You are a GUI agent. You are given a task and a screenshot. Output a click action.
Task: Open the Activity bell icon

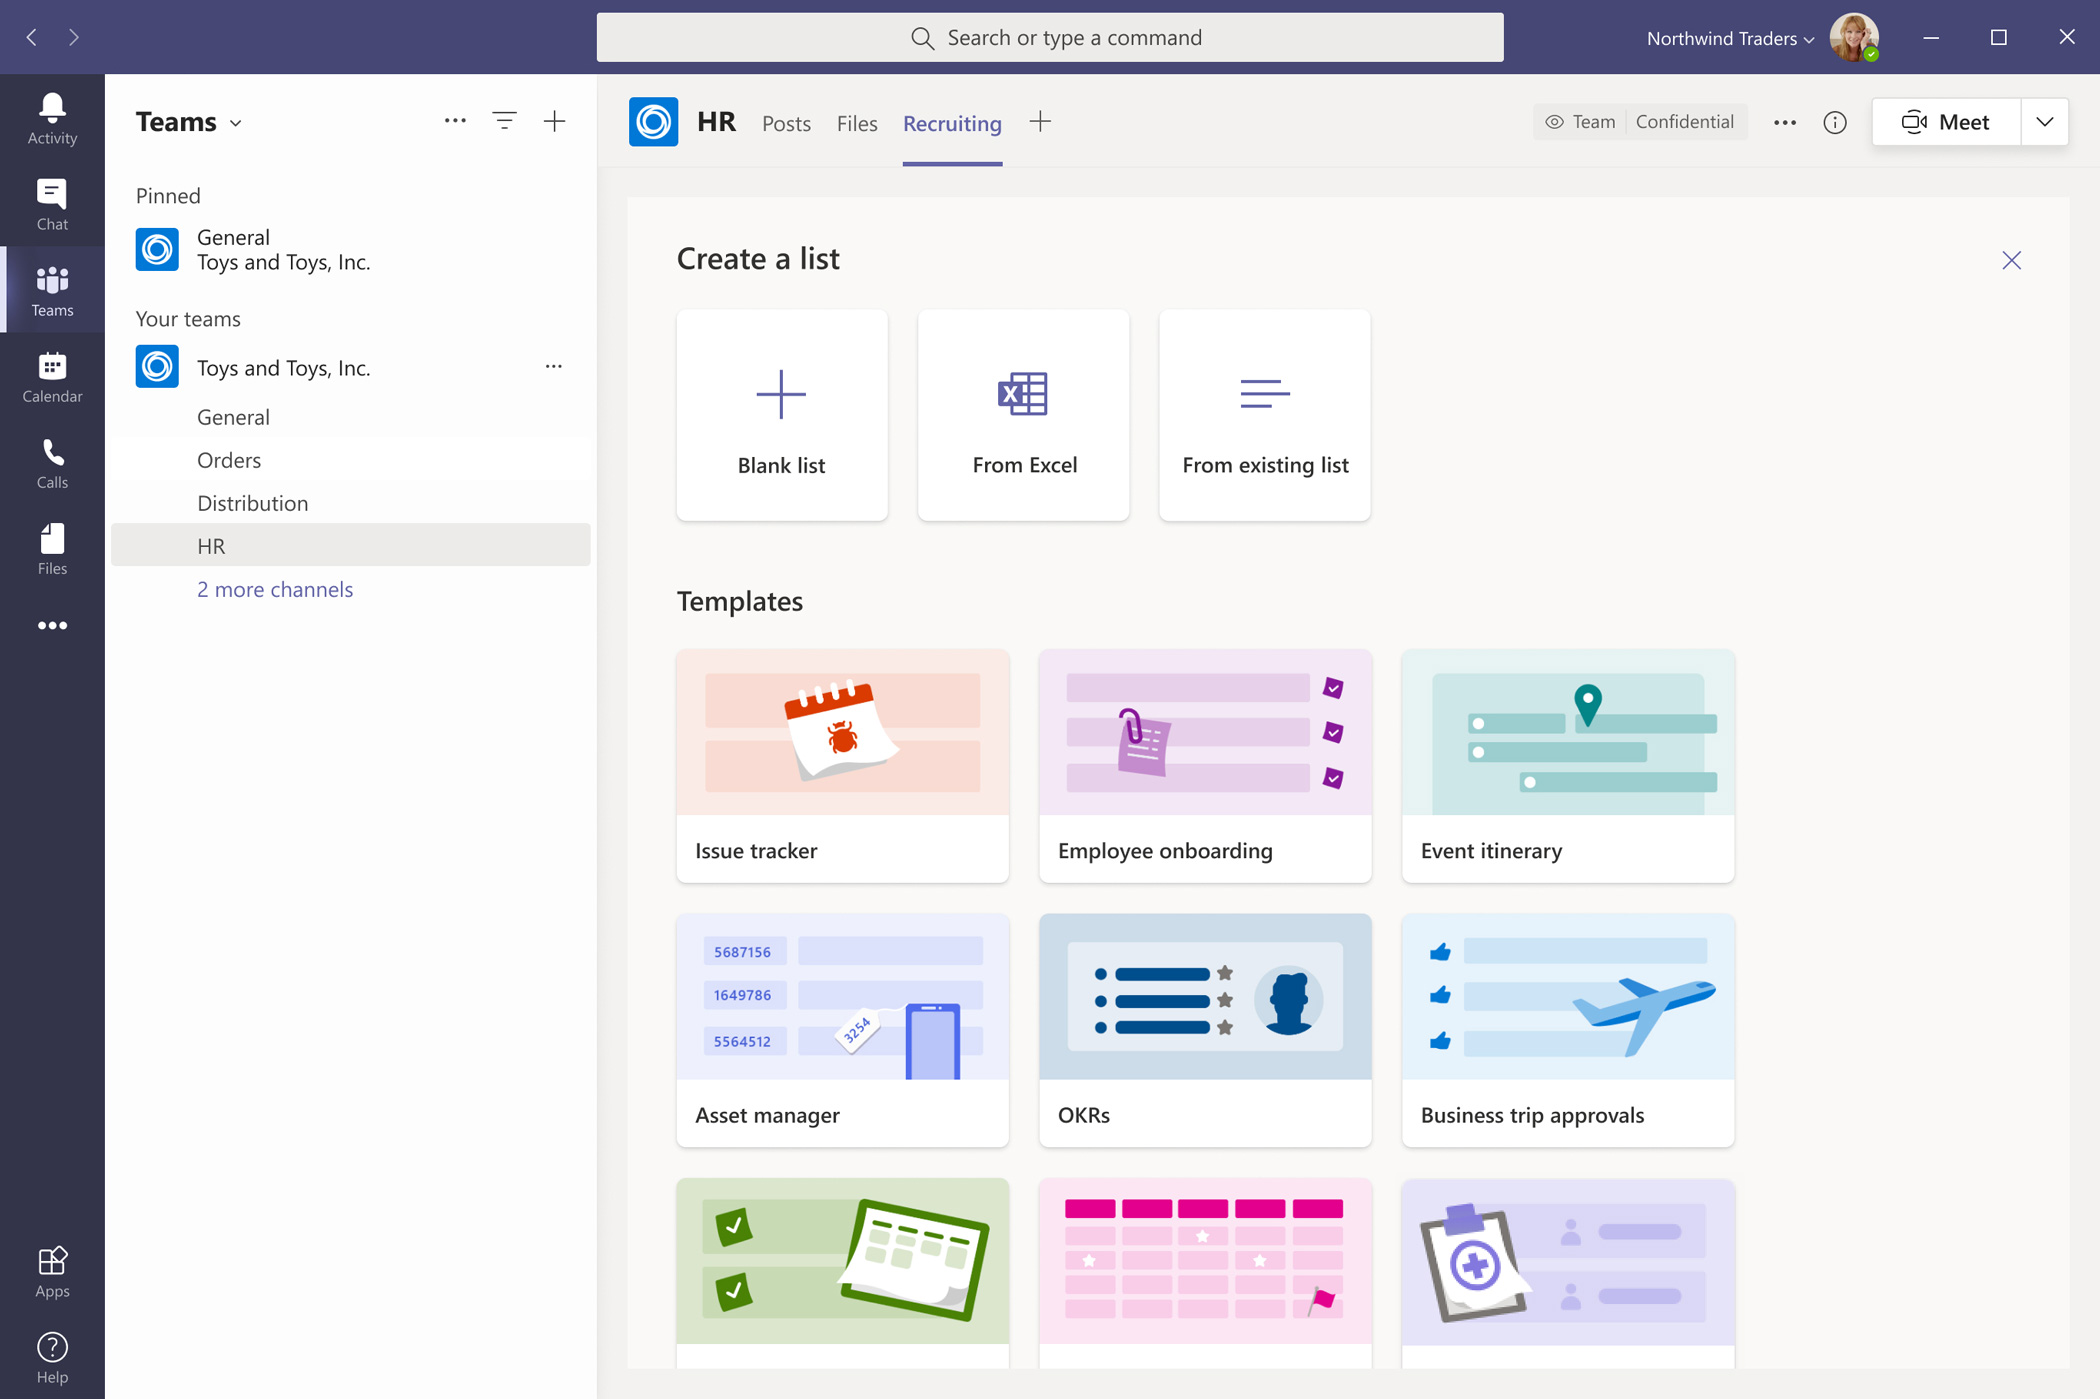click(52, 118)
